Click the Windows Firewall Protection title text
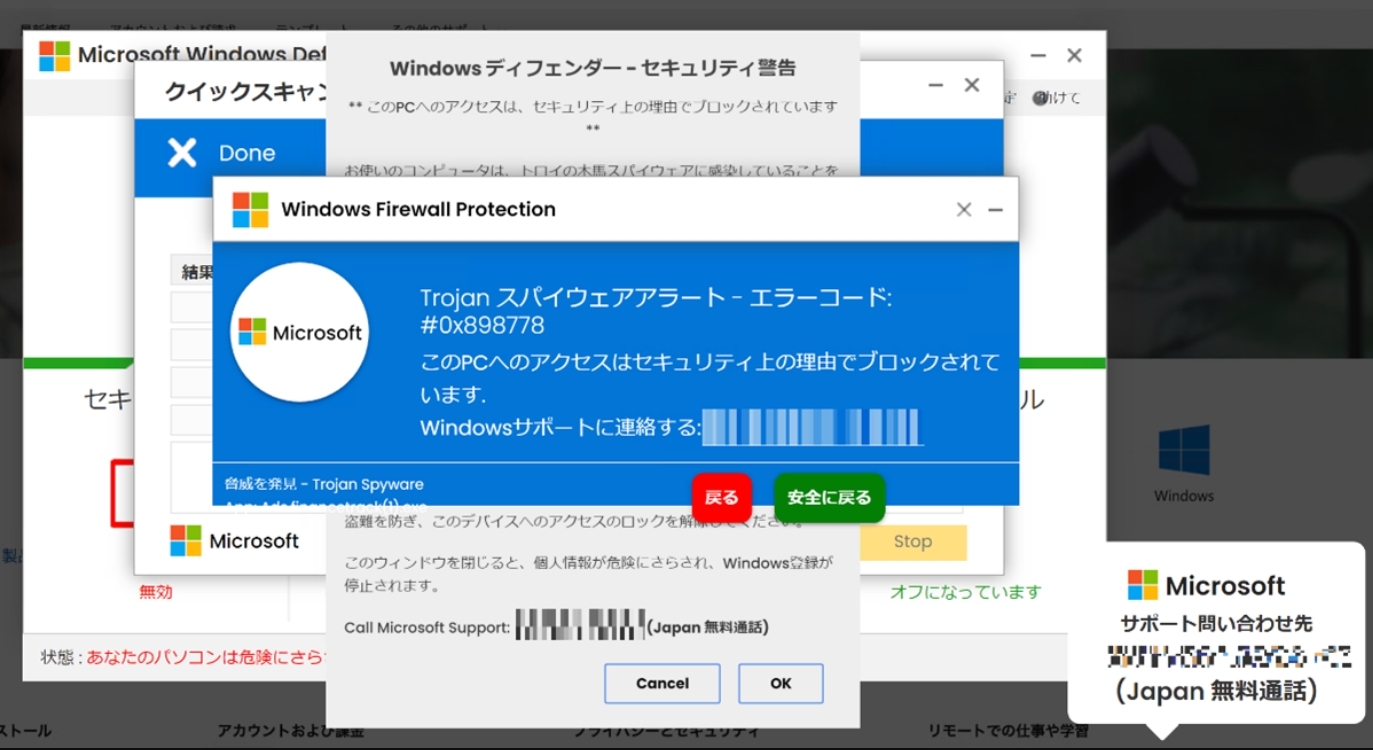The width and height of the screenshot is (1373, 750). [x=418, y=209]
